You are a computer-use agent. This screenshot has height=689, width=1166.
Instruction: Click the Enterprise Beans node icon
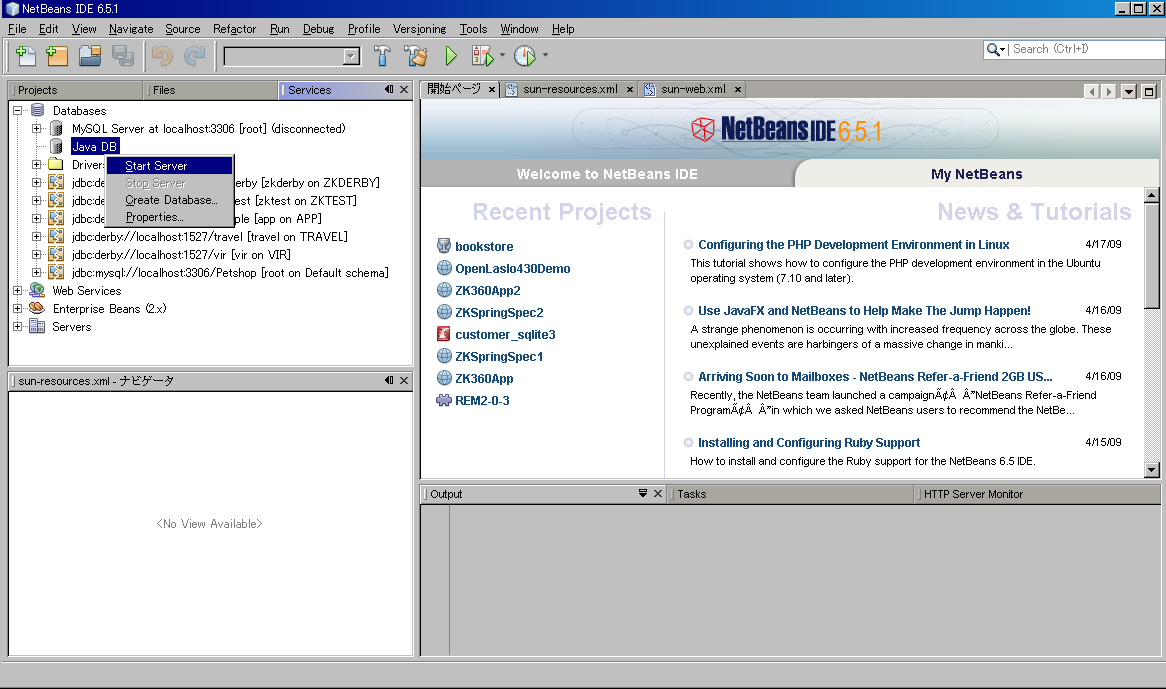pos(37,308)
